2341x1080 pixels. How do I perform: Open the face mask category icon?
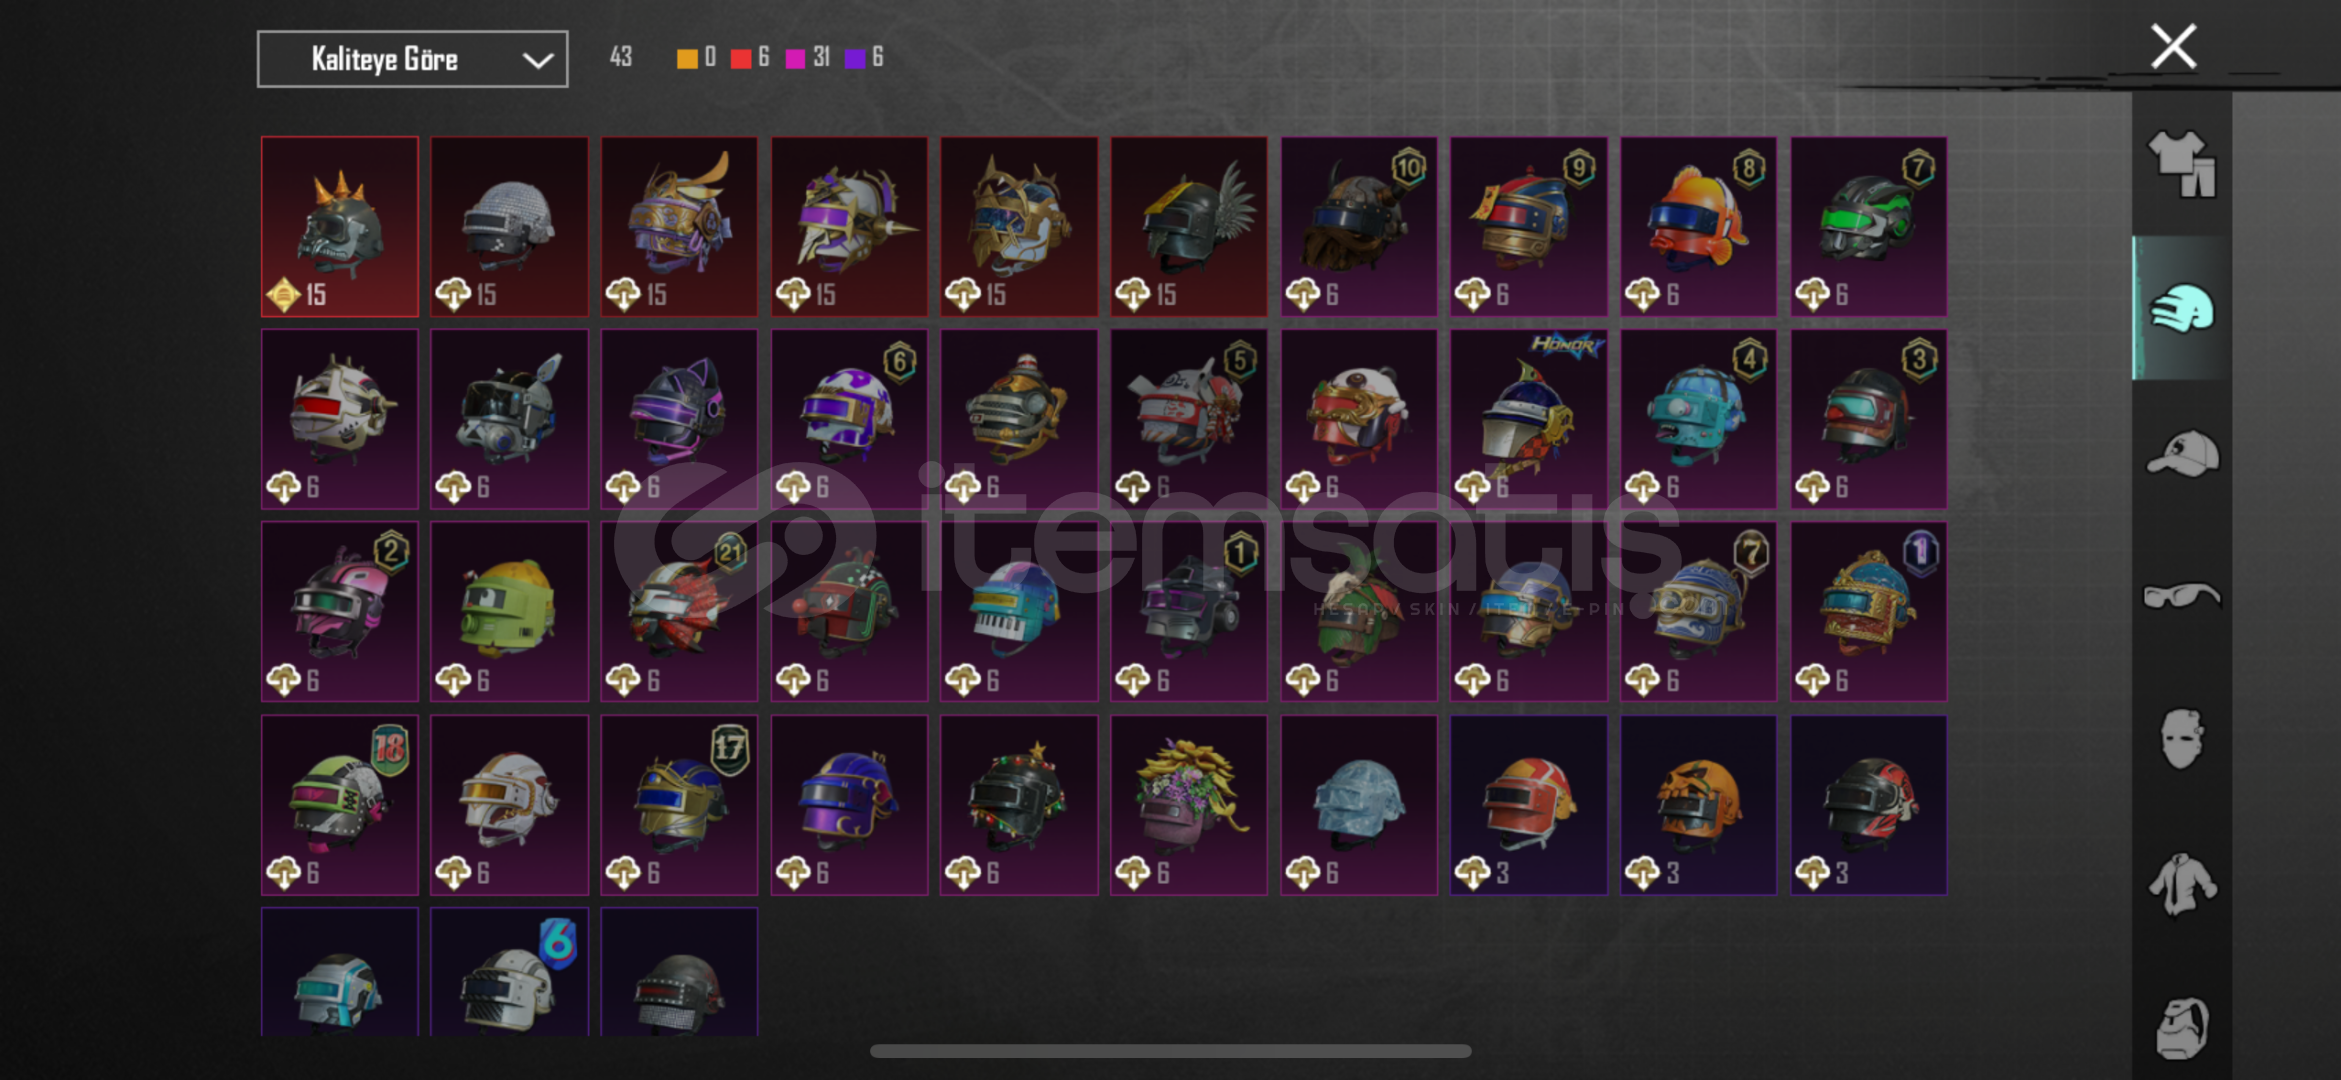pos(2182,739)
